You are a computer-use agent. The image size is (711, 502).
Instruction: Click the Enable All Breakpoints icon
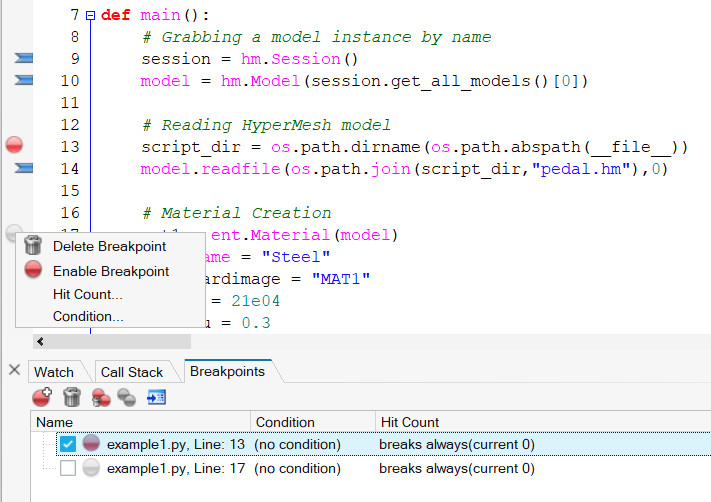[x=100, y=397]
